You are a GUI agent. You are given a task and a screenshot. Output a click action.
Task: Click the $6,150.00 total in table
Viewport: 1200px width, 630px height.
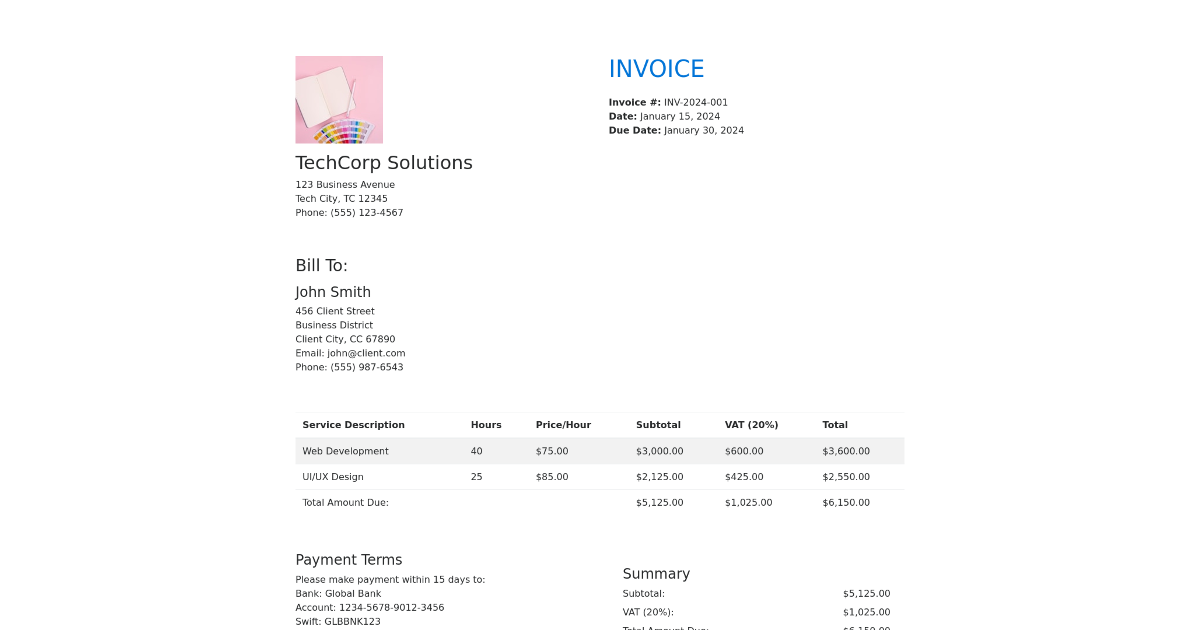tap(846, 503)
